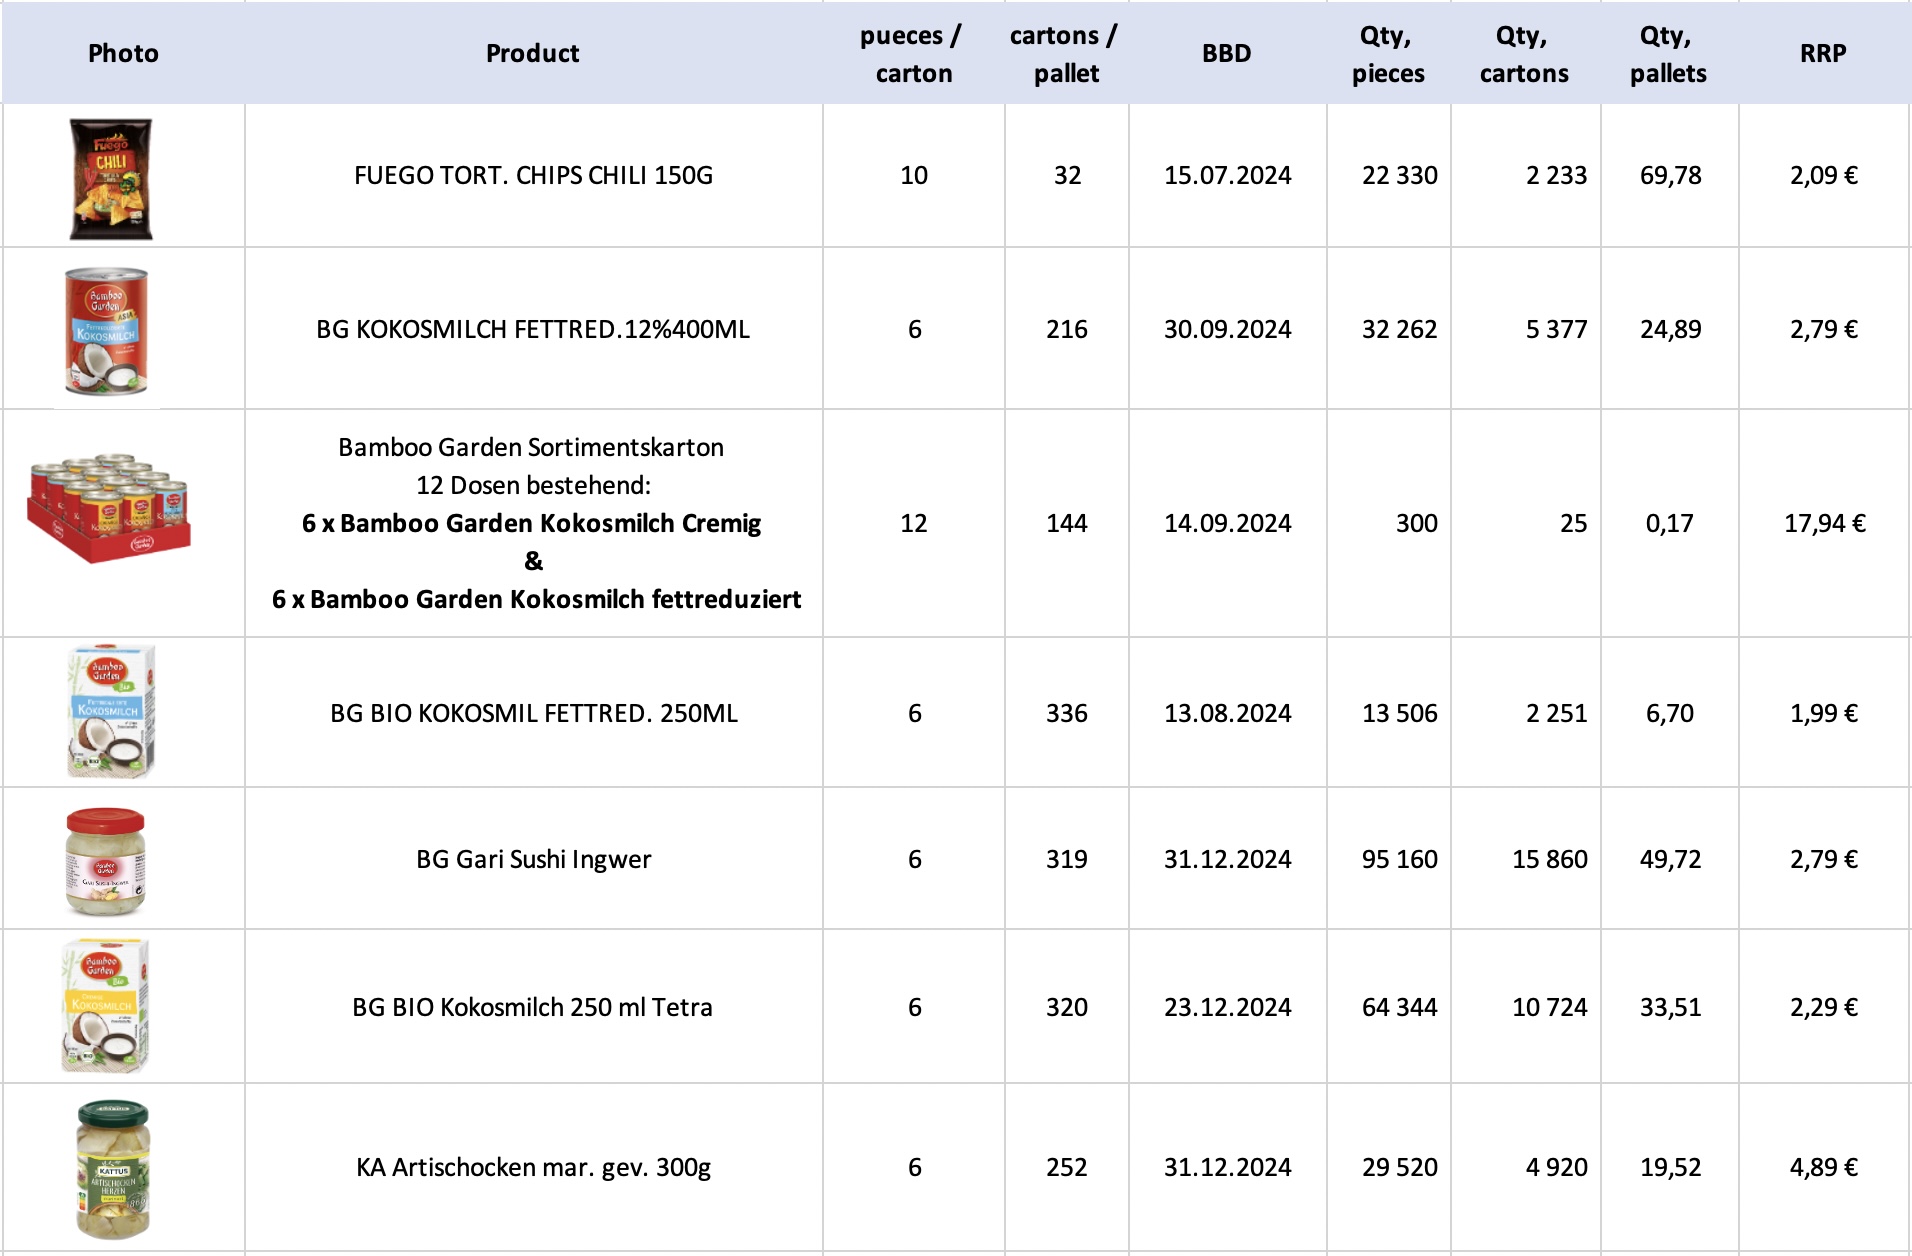Viewport: 1912px width, 1256px height.
Task: Click BG Gari Sushi Ingwer cell
Action: (x=533, y=859)
